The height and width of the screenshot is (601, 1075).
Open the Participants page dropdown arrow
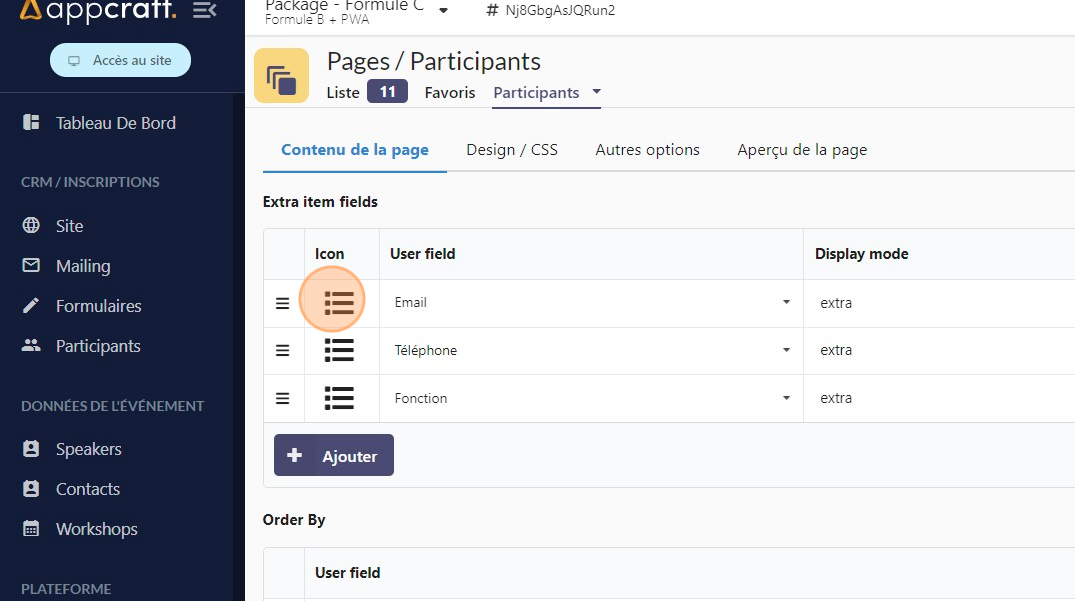(597, 92)
